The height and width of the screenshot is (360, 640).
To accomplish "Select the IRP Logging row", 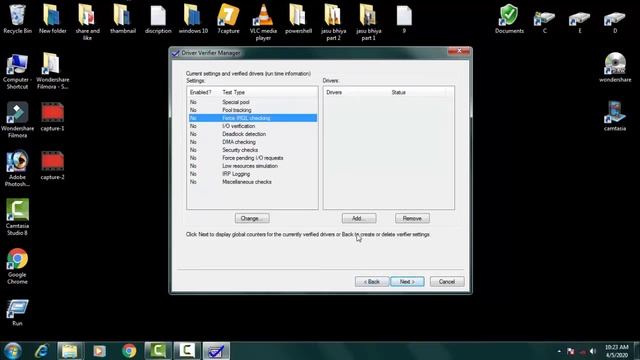I will pyautogui.click(x=252, y=174).
